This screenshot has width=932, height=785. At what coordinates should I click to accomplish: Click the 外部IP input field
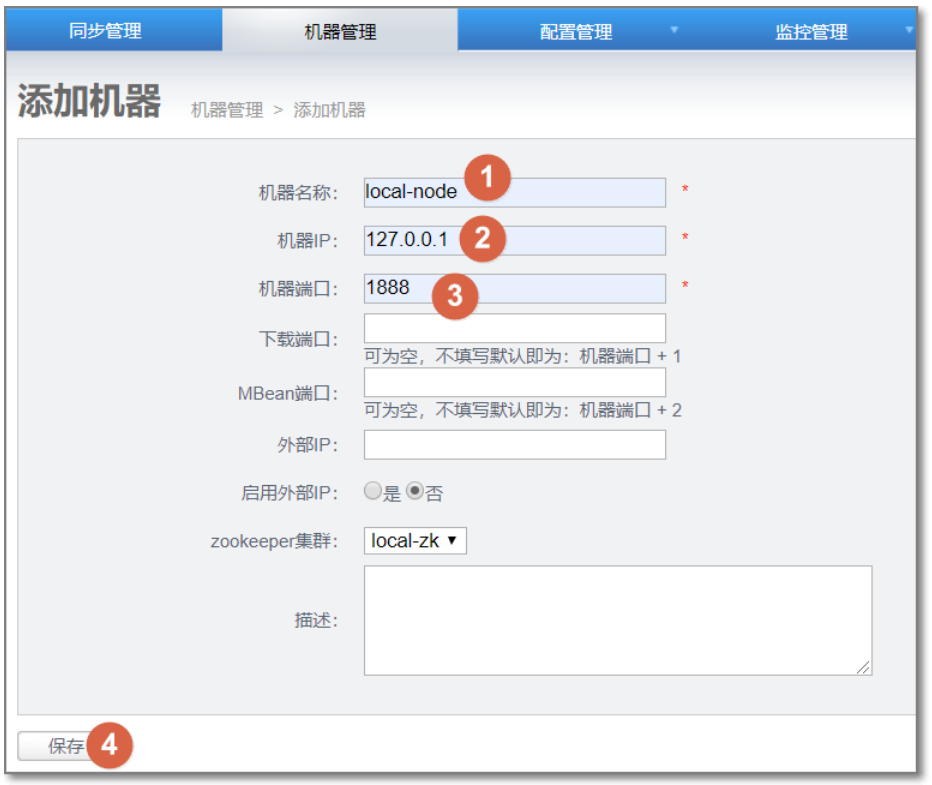[515, 445]
